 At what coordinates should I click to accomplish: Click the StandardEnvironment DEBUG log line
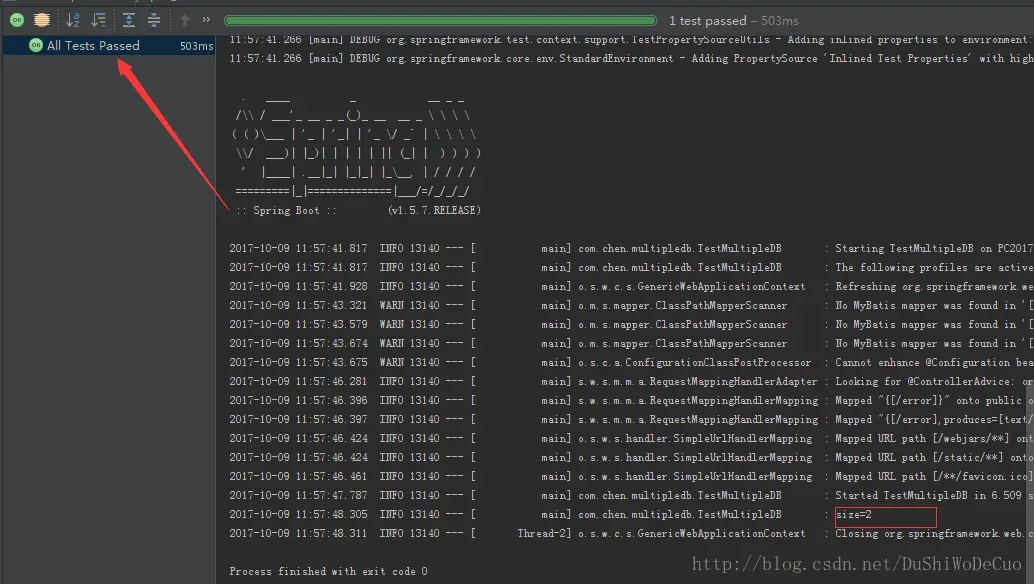click(x=631, y=59)
